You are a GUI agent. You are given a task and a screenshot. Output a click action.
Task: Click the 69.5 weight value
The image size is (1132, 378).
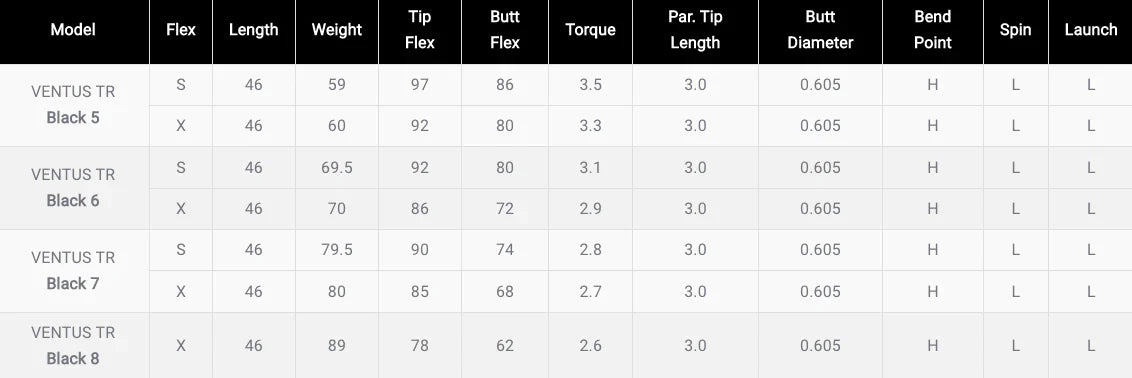pyautogui.click(x=337, y=167)
